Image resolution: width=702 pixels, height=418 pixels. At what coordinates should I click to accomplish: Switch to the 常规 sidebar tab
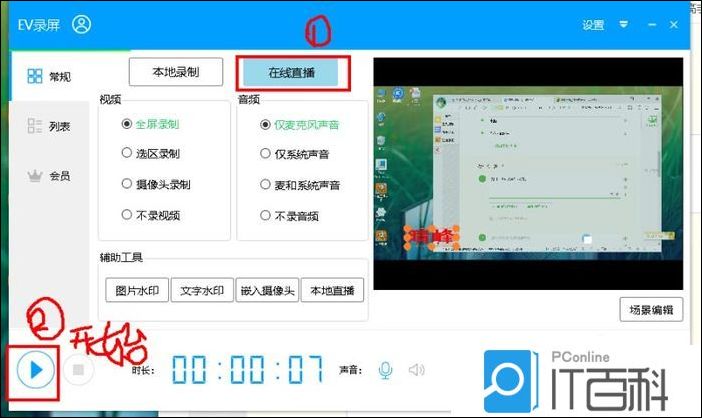click(49, 77)
